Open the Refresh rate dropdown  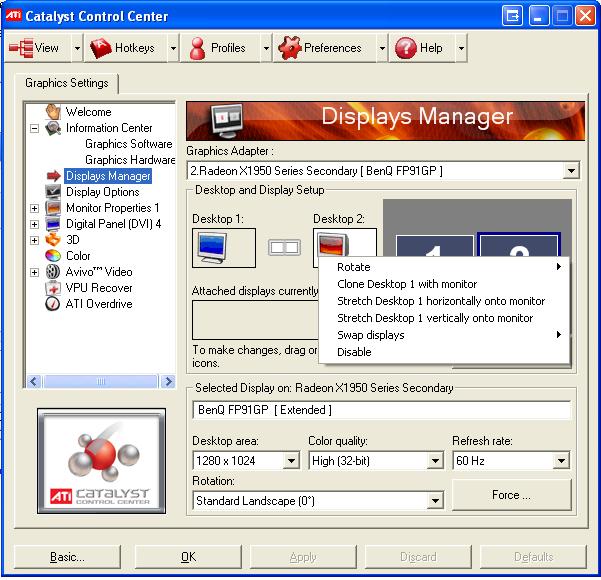562,461
